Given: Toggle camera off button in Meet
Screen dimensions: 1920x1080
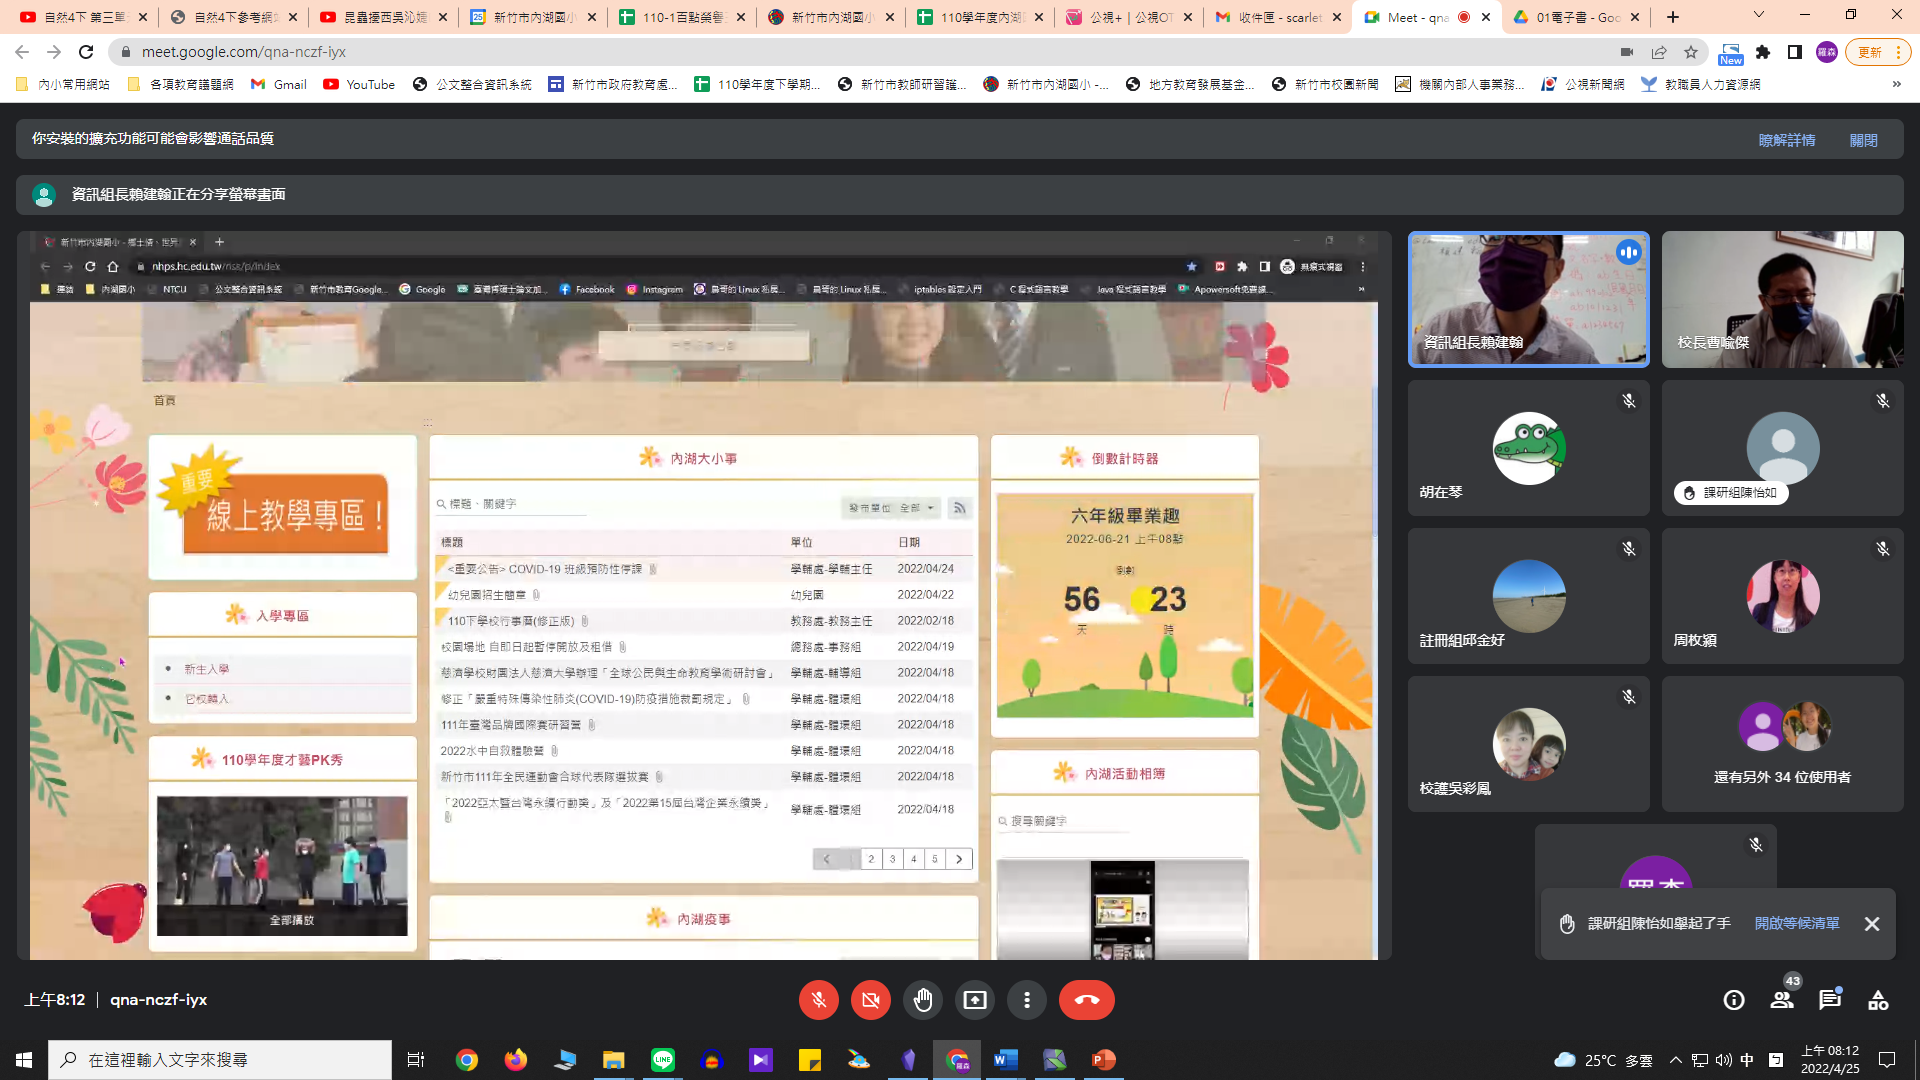Looking at the screenshot, I should [870, 1000].
